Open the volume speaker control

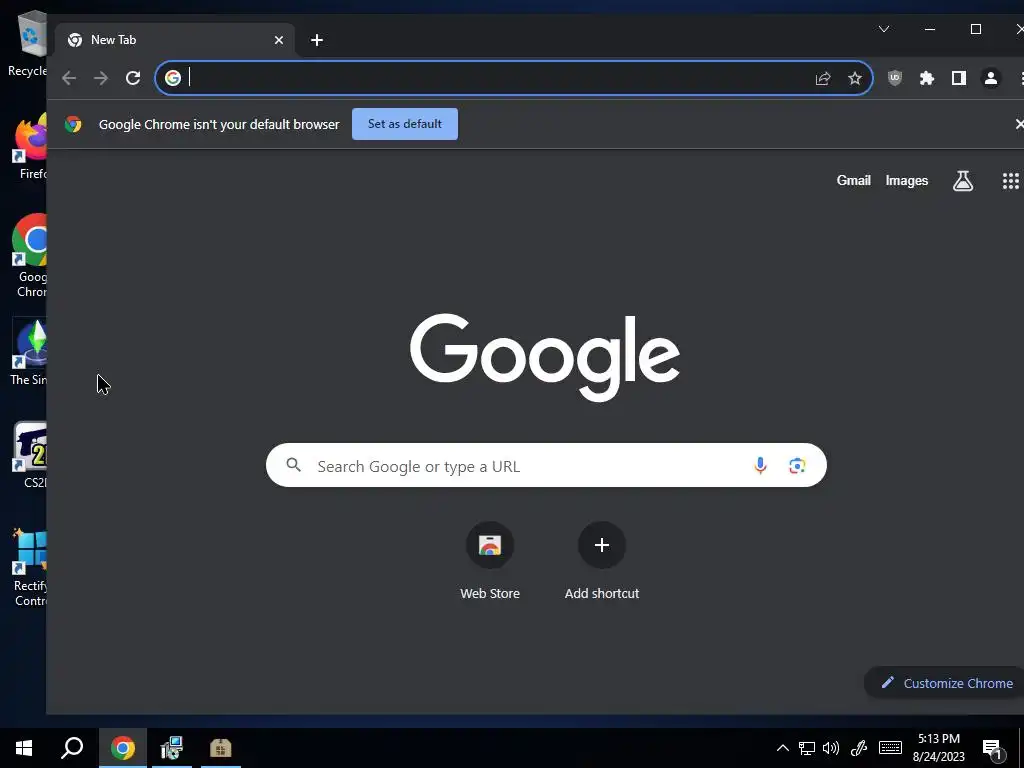[831, 748]
